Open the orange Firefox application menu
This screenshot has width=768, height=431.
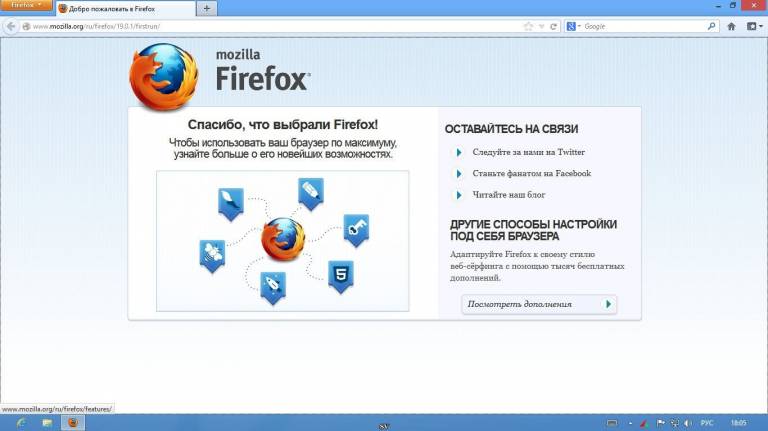point(25,5)
